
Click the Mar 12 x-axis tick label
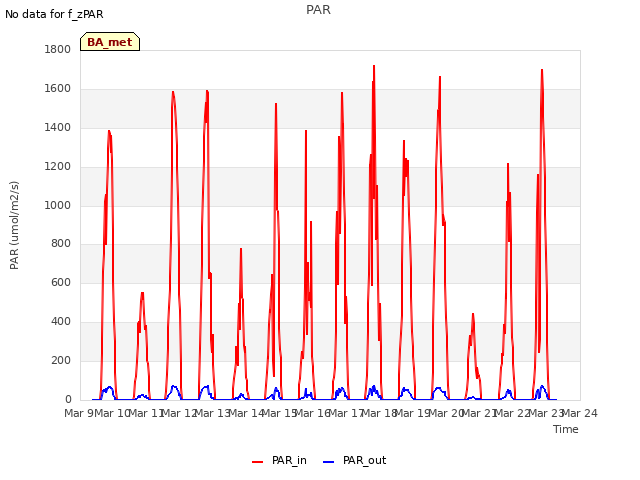pos(179,413)
